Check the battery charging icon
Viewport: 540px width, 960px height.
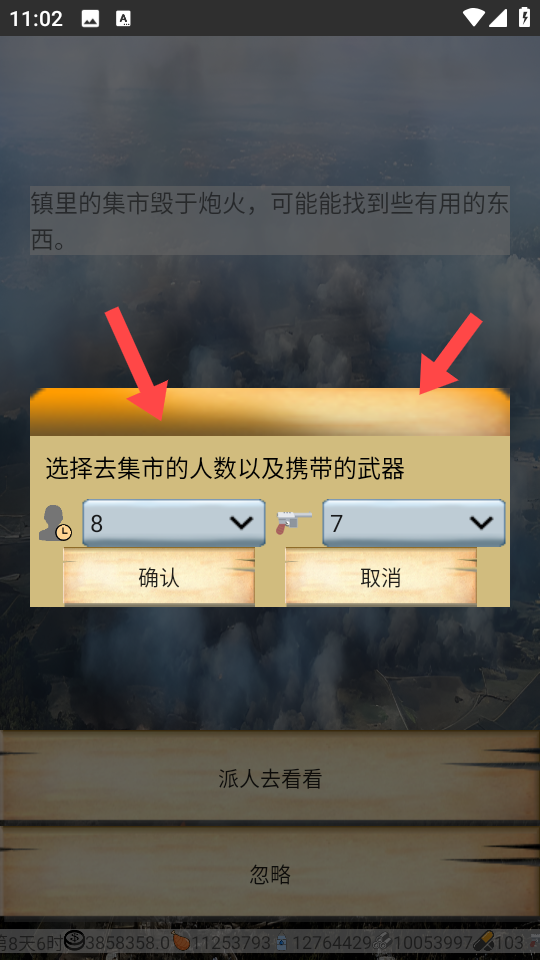pos(524,17)
